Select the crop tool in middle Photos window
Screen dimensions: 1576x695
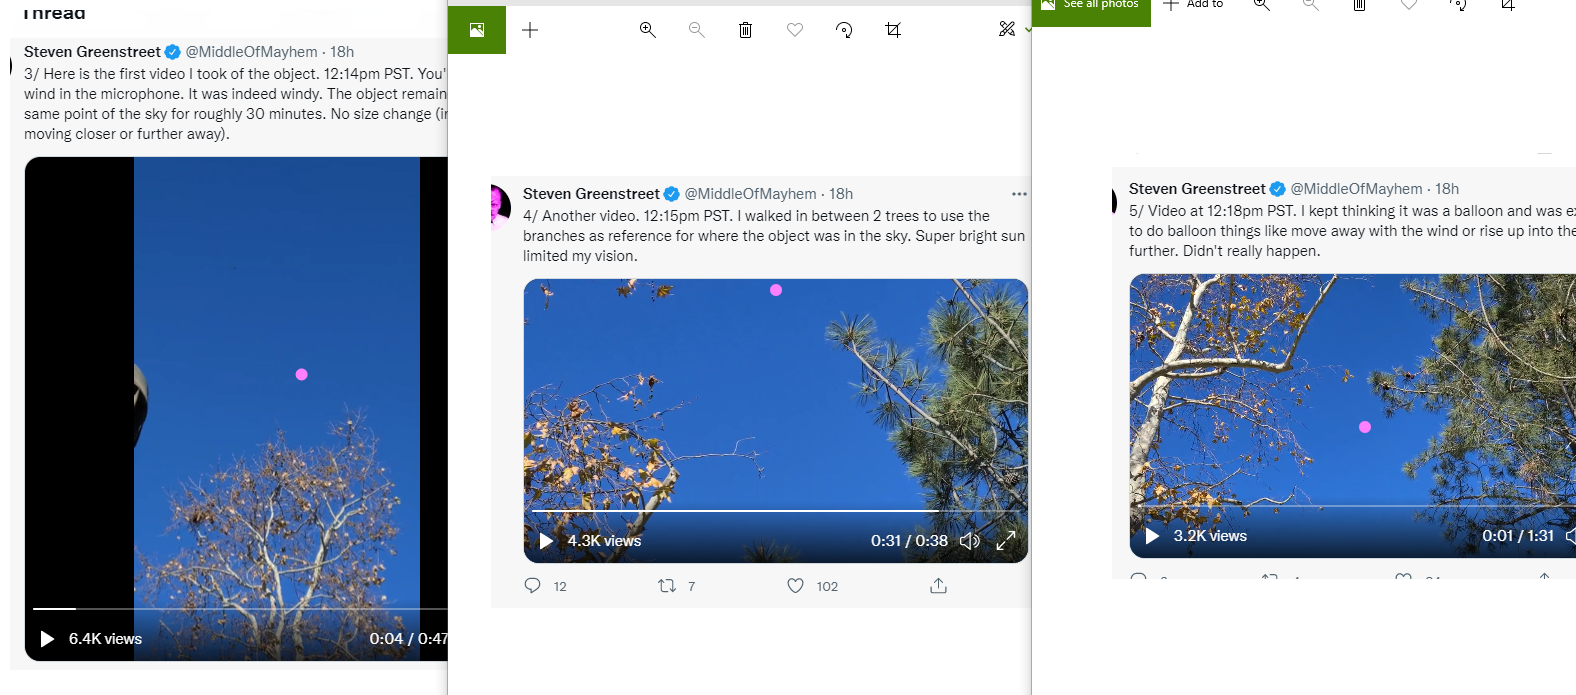point(893,30)
